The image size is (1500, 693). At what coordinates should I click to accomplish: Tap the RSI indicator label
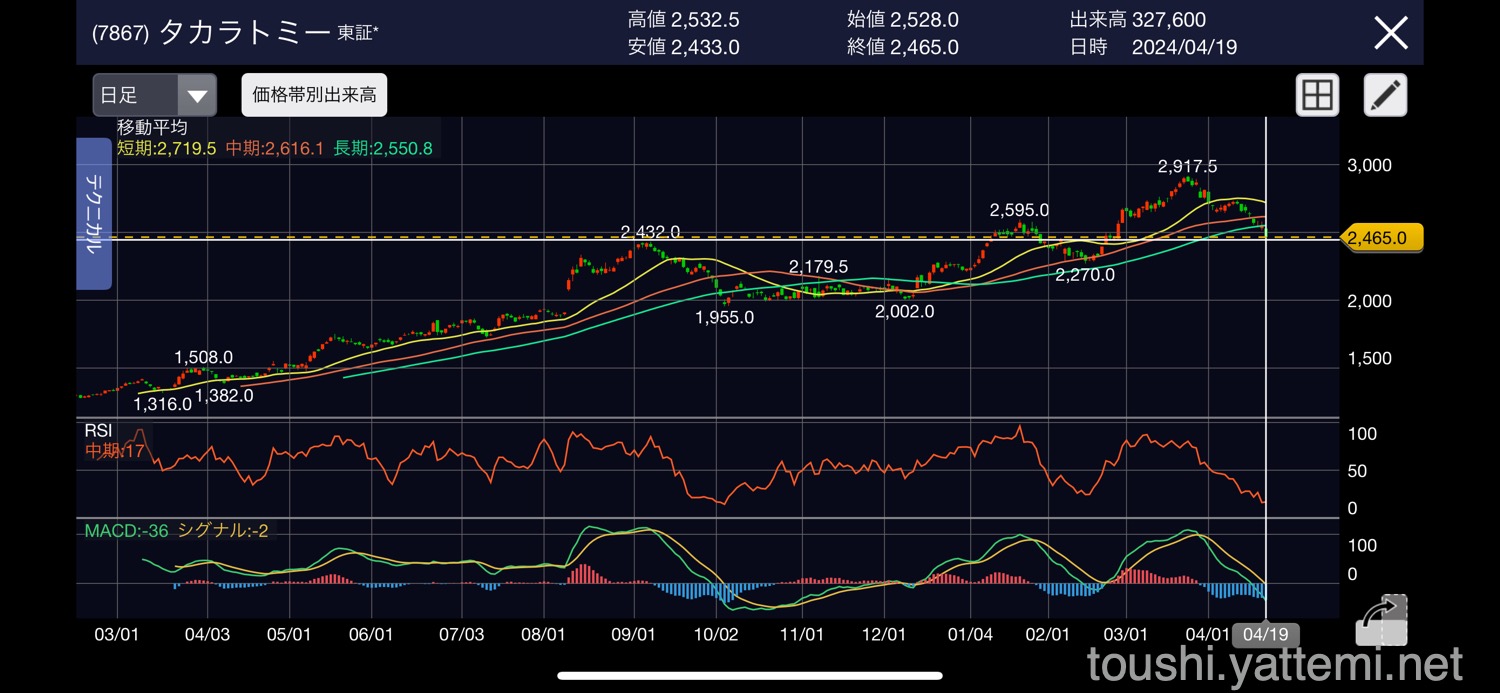pyautogui.click(x=99, y=431)
